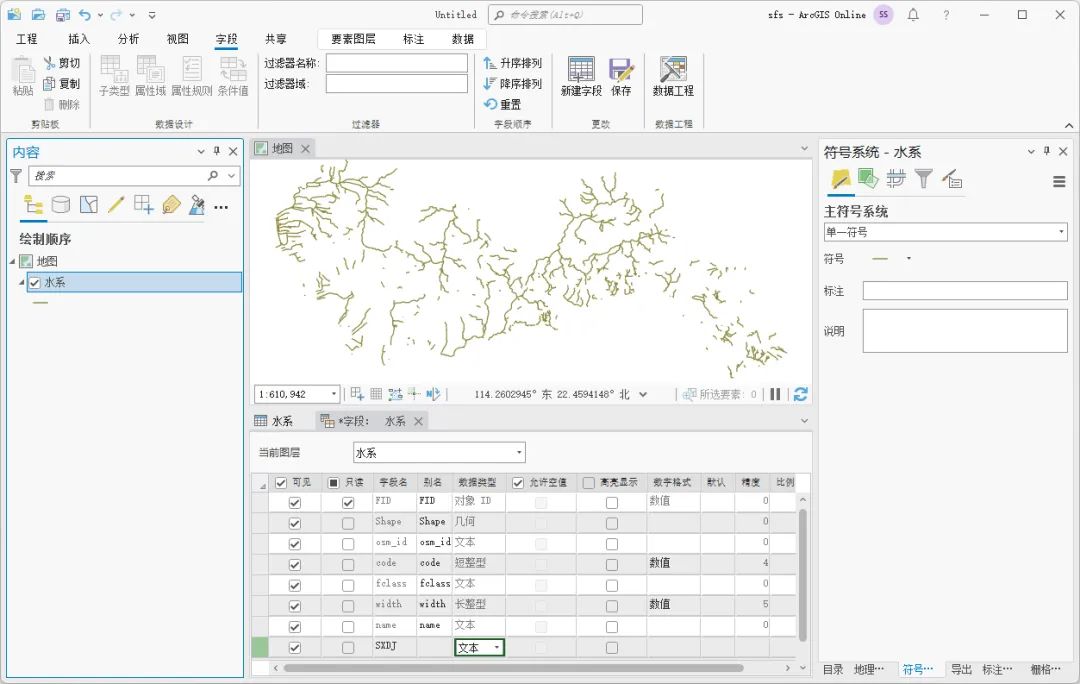Open the 插入 (Insert) ribbon tab
The image size is (1080, 684).
79,39
